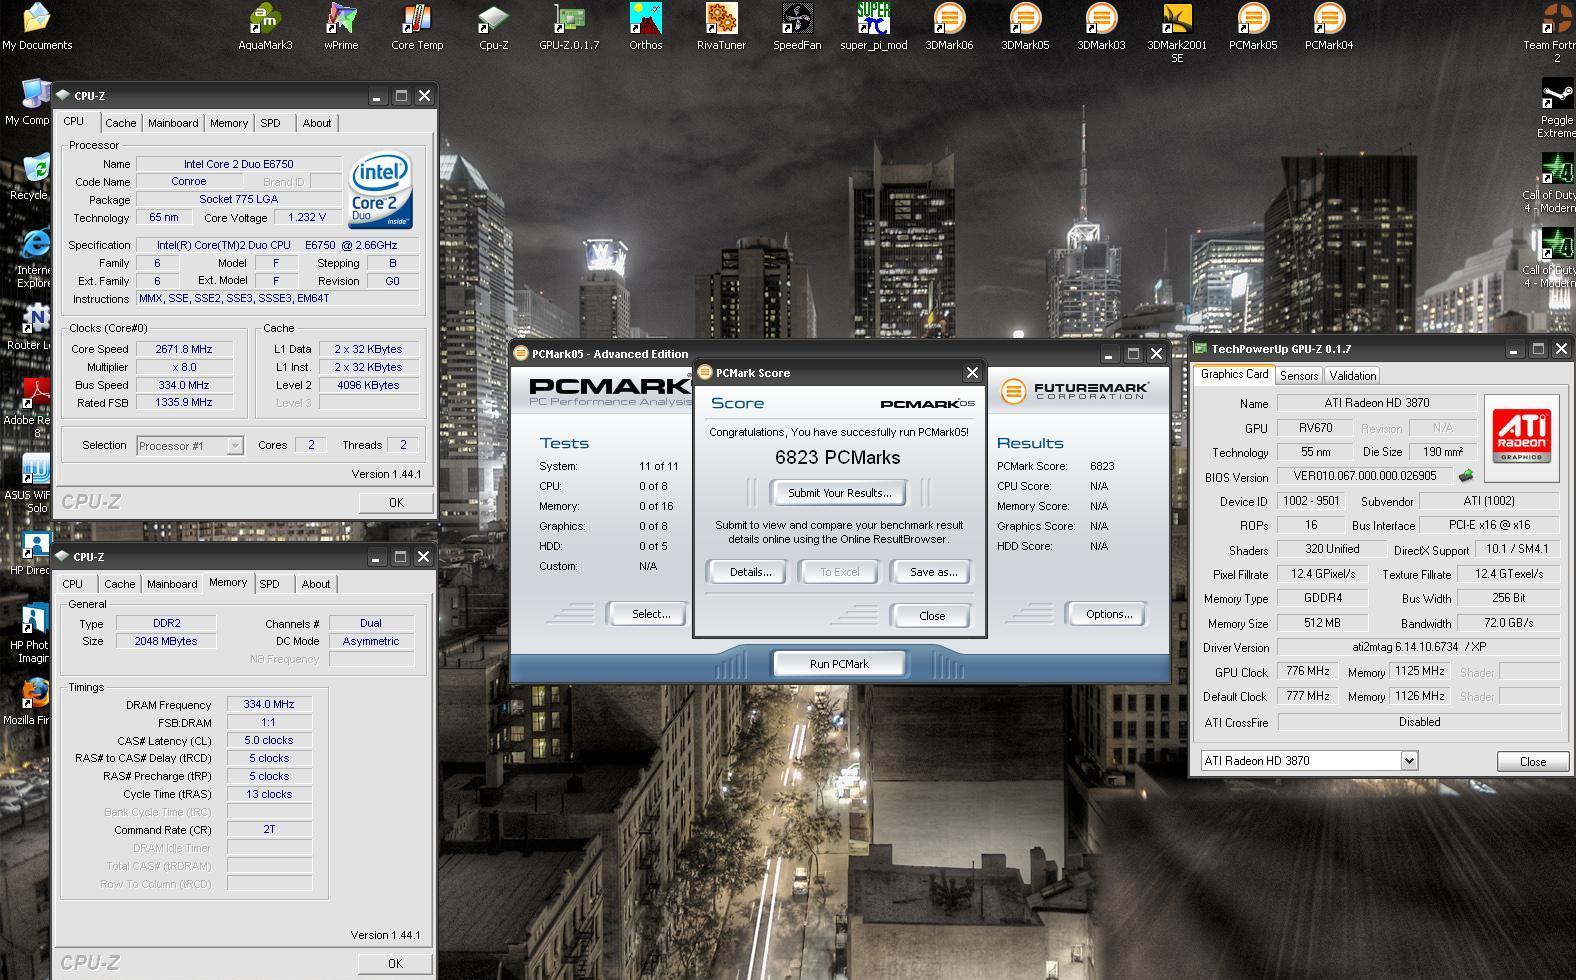Click the Memory Size 2048 MBytes value
Image resolution: width=1576 pixels, height=980 pixels.
(166, 641)
